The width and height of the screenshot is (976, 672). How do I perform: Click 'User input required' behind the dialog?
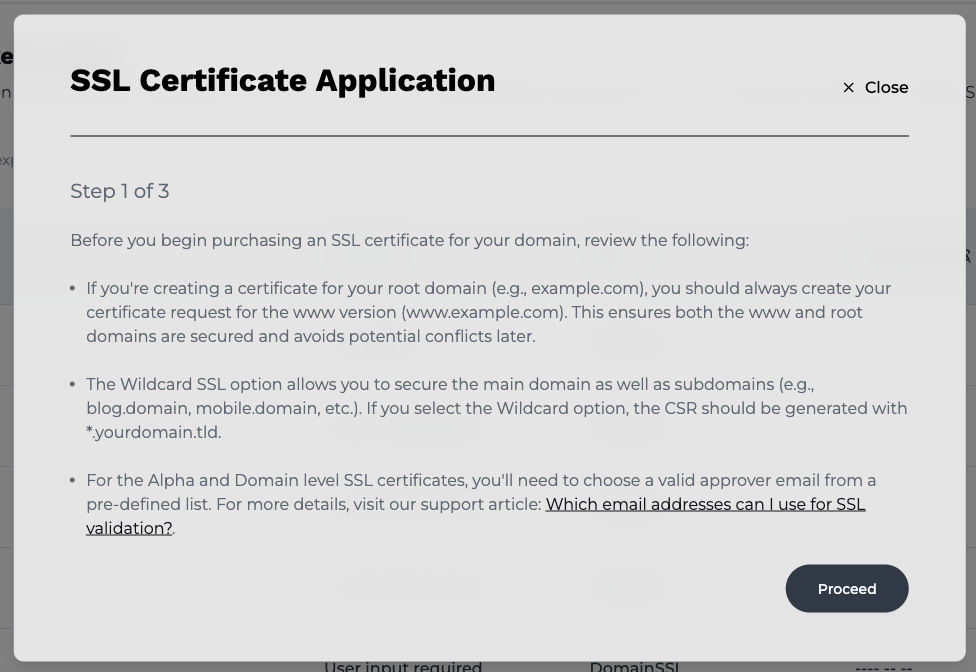click(x=403, y=666)
